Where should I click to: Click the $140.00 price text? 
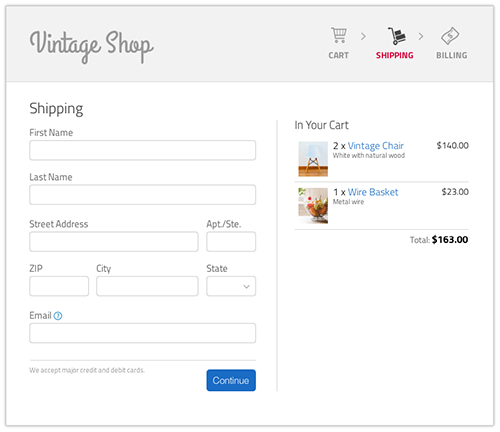[x=453, y=145]
